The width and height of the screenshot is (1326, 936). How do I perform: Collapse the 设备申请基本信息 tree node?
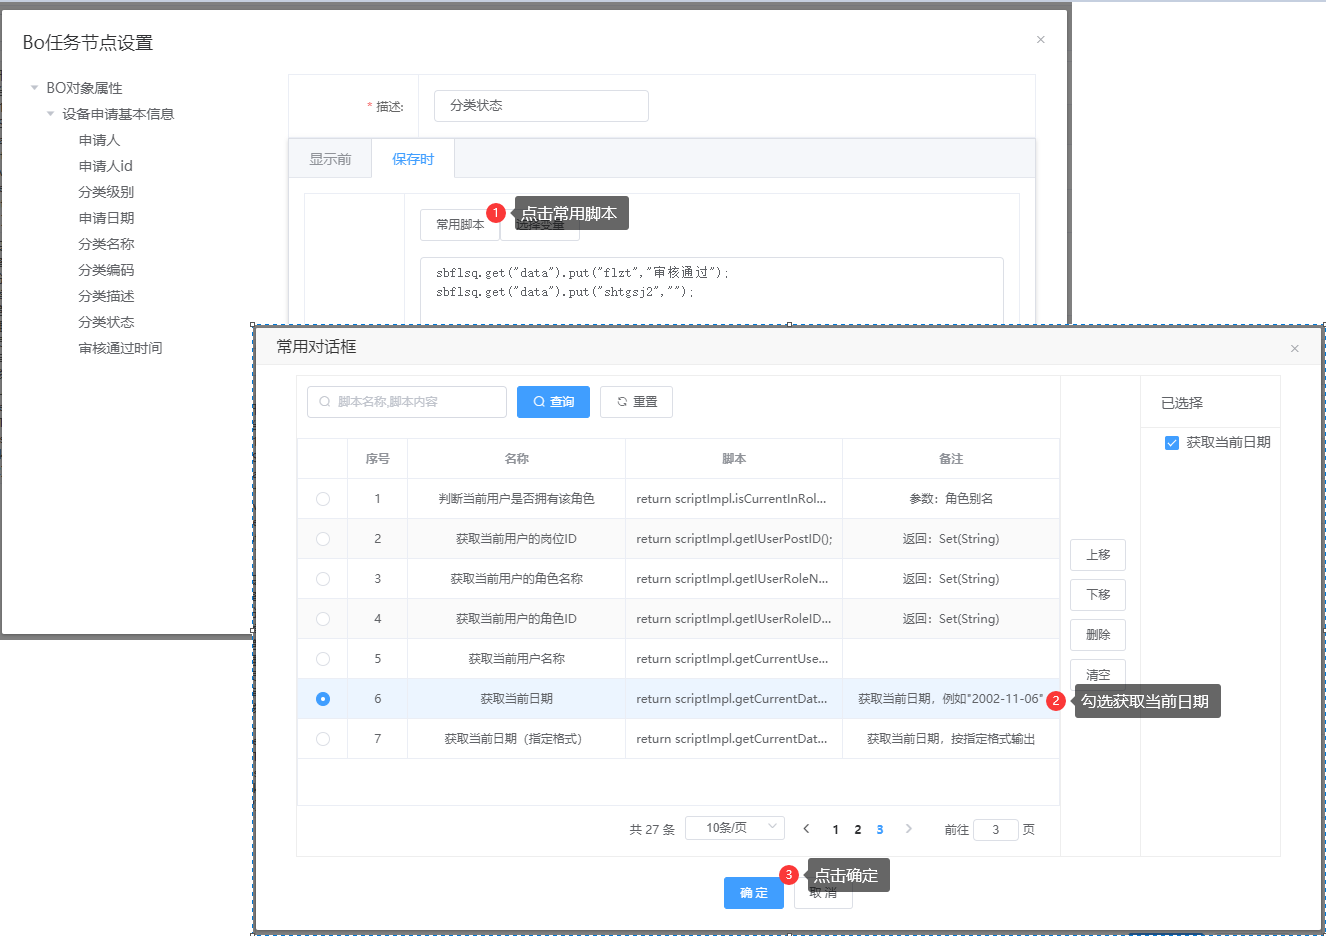[51, 114]
